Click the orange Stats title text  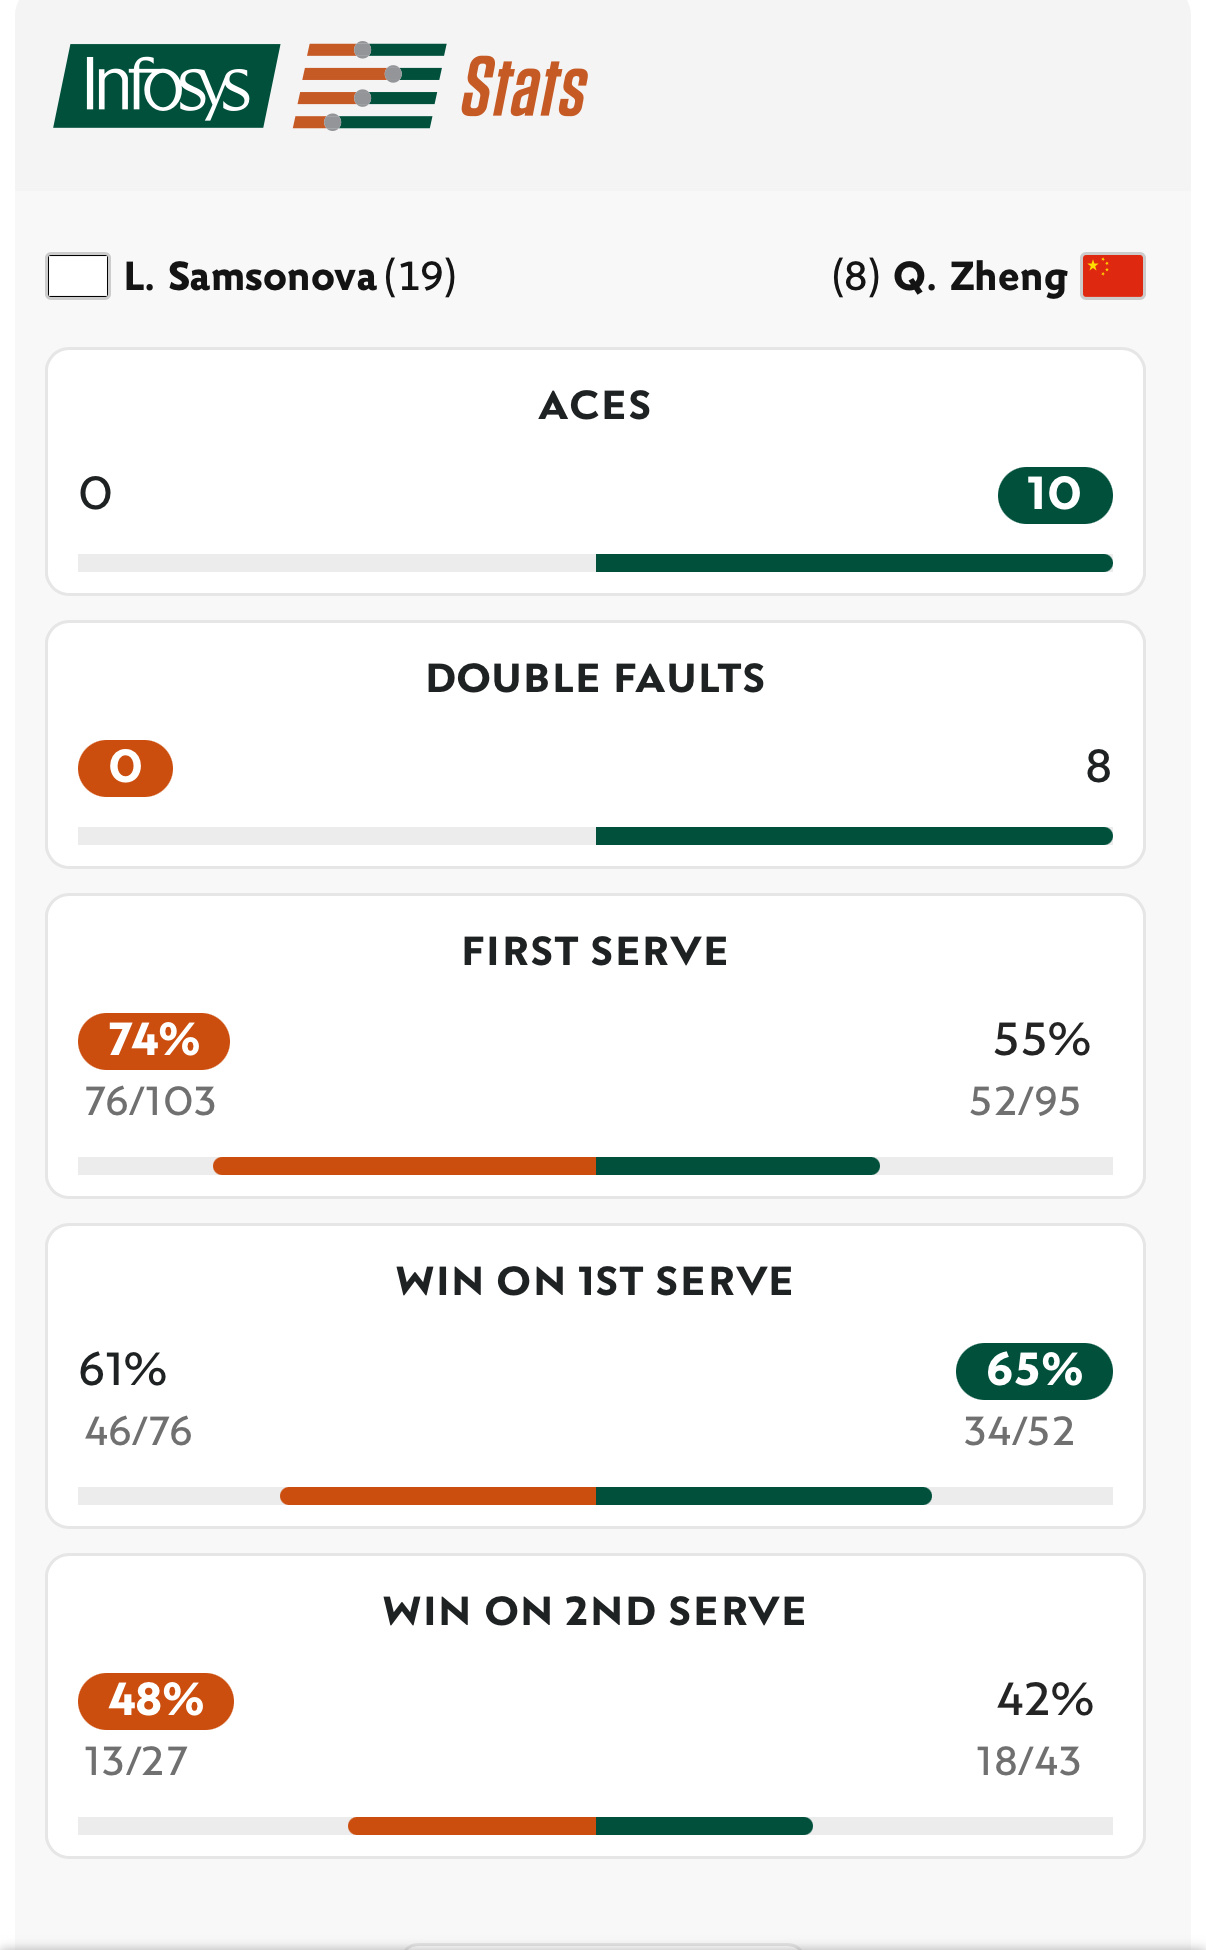pyautogui.click(x=524, y=88)
